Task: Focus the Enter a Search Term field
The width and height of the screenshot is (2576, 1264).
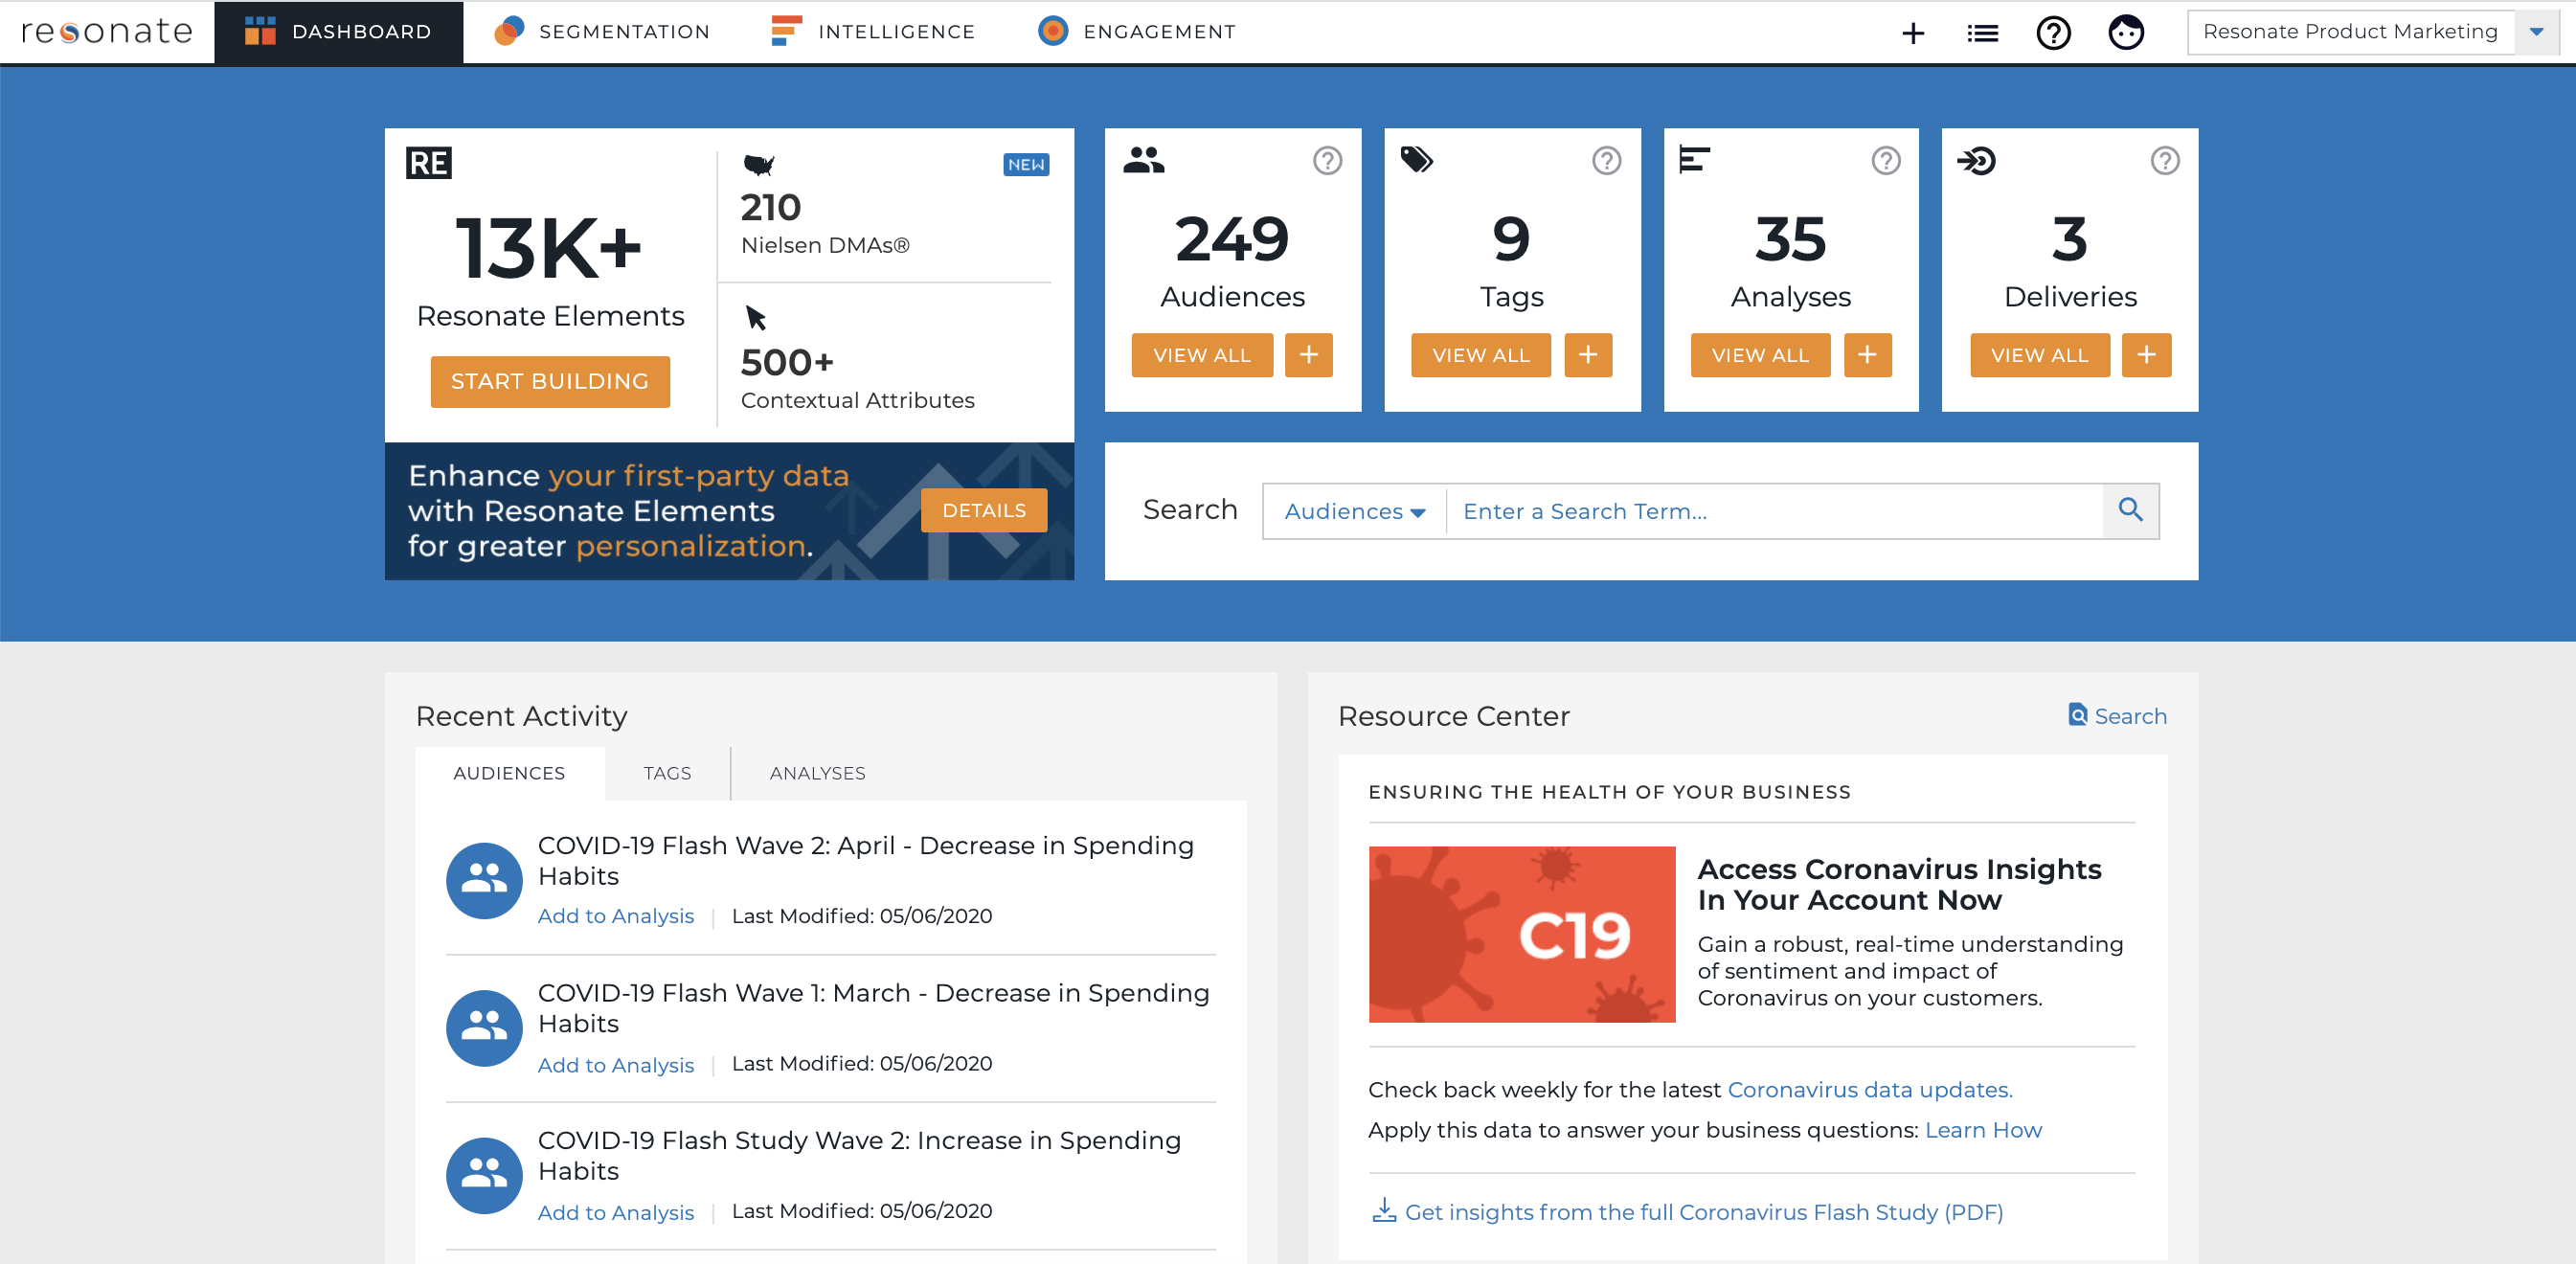Action: point(1775,511)
